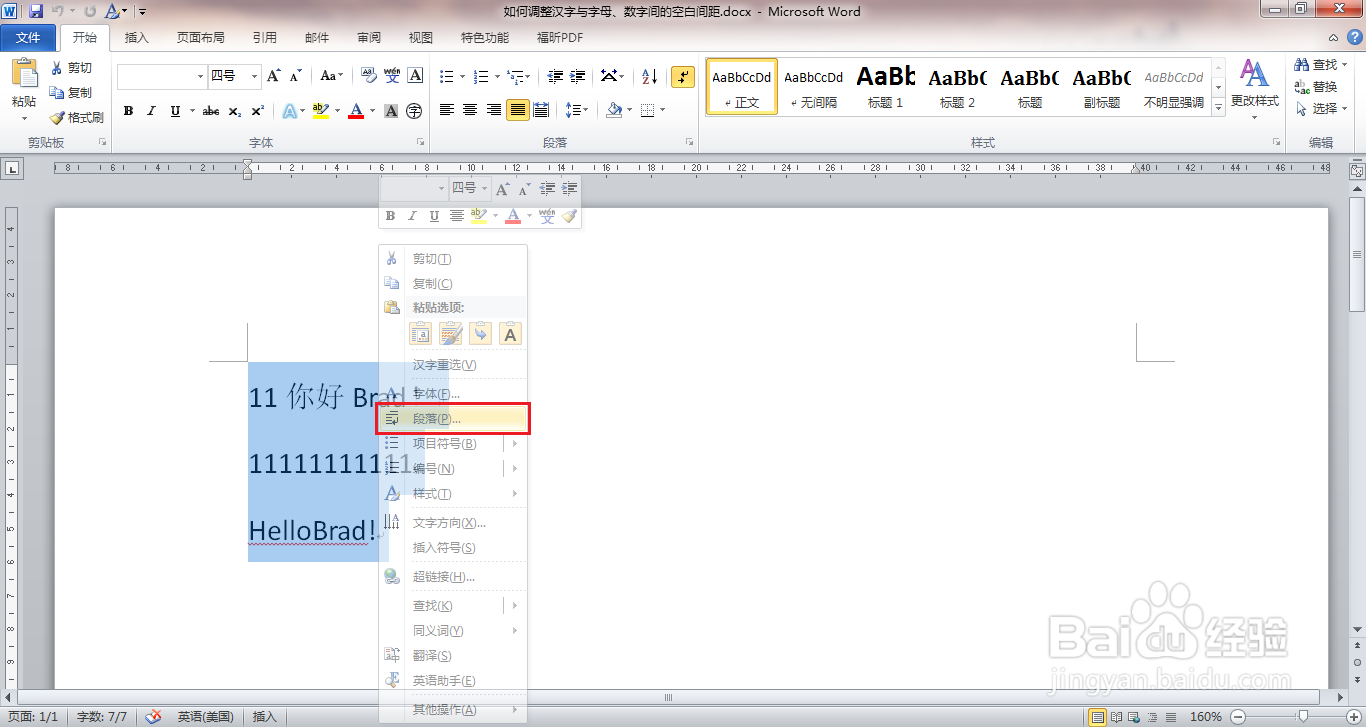The height and width of the screenshot is (727, 1366).
Task: Apply the 标题 1 style
Action: pyautogui.click(x=886, y=86)
